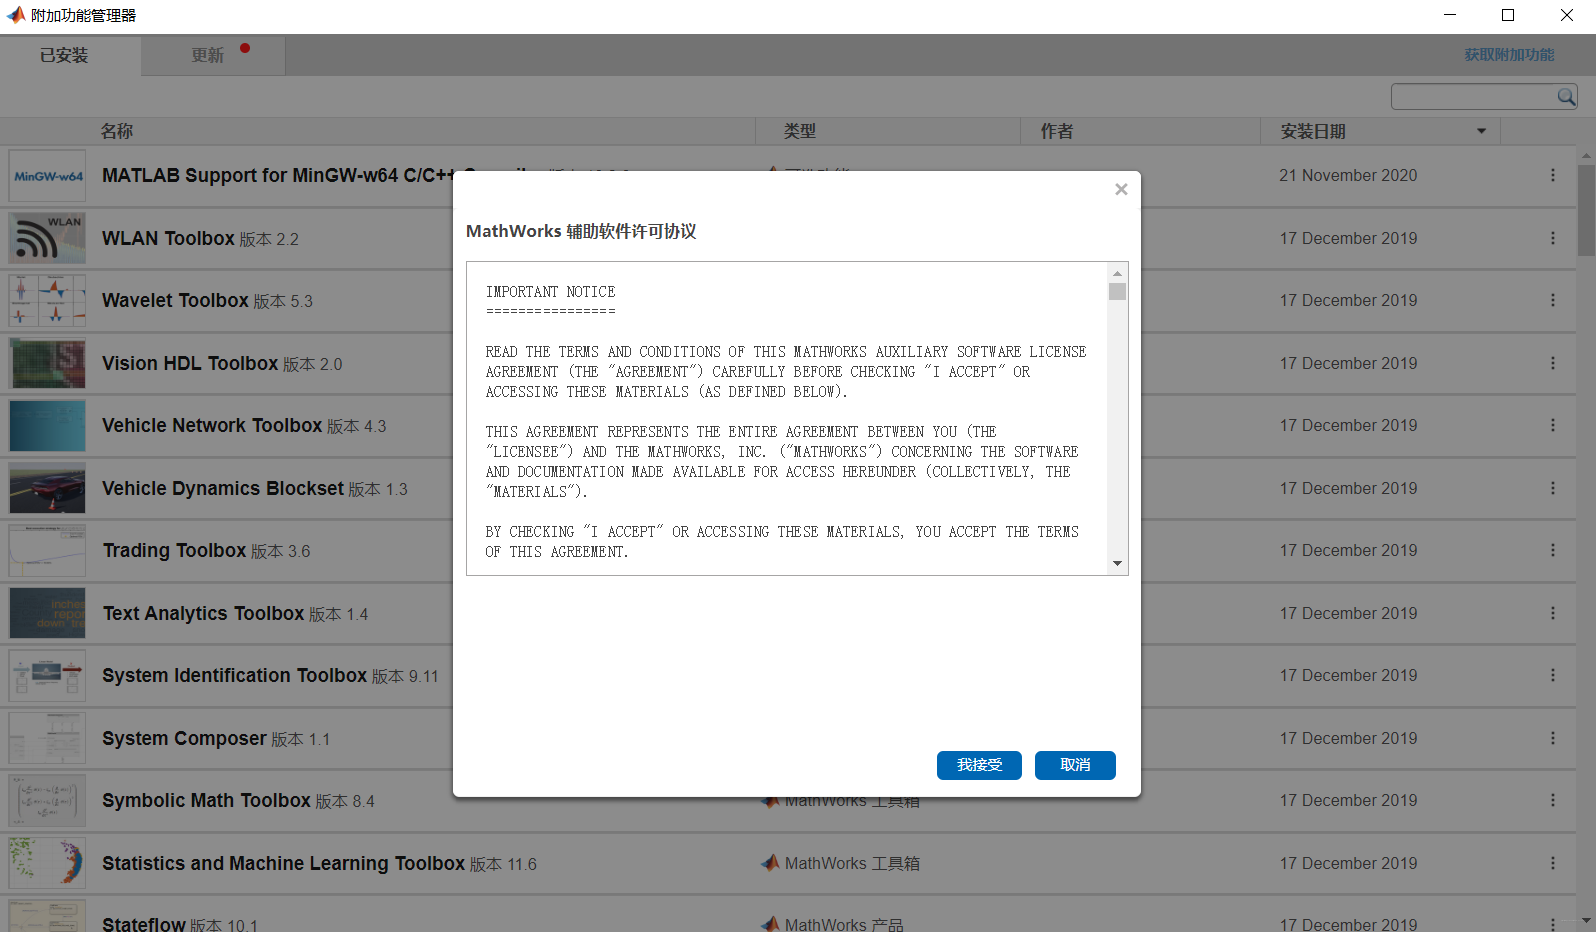Select the Symbolic Math Toolbox name

(x=206, y=800)
